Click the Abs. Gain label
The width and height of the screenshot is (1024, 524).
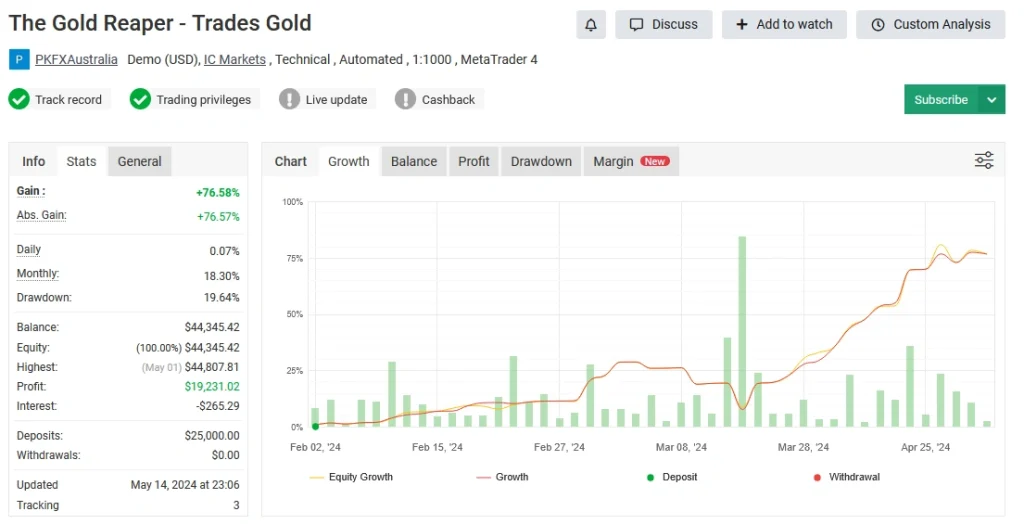coord(41,216)
